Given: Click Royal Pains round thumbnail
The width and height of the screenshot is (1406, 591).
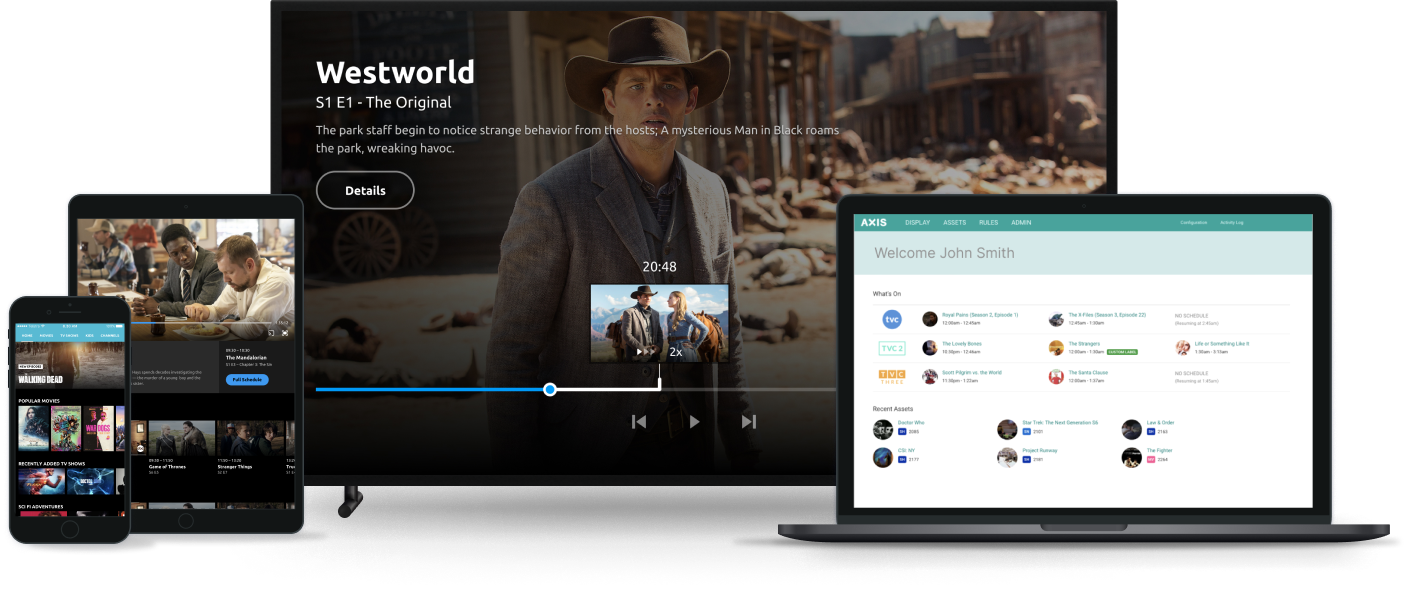Looking at the screenshot, I should pos(930,319).
